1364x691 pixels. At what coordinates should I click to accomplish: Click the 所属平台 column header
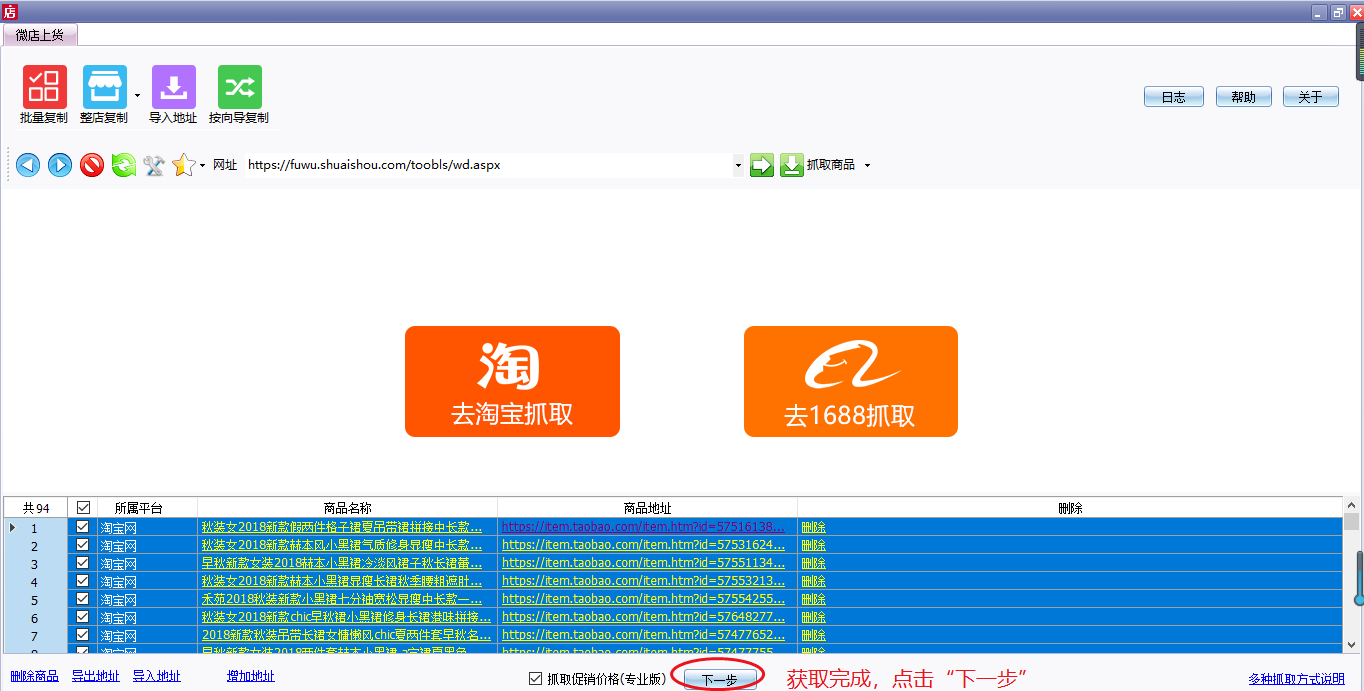point(139,508)
